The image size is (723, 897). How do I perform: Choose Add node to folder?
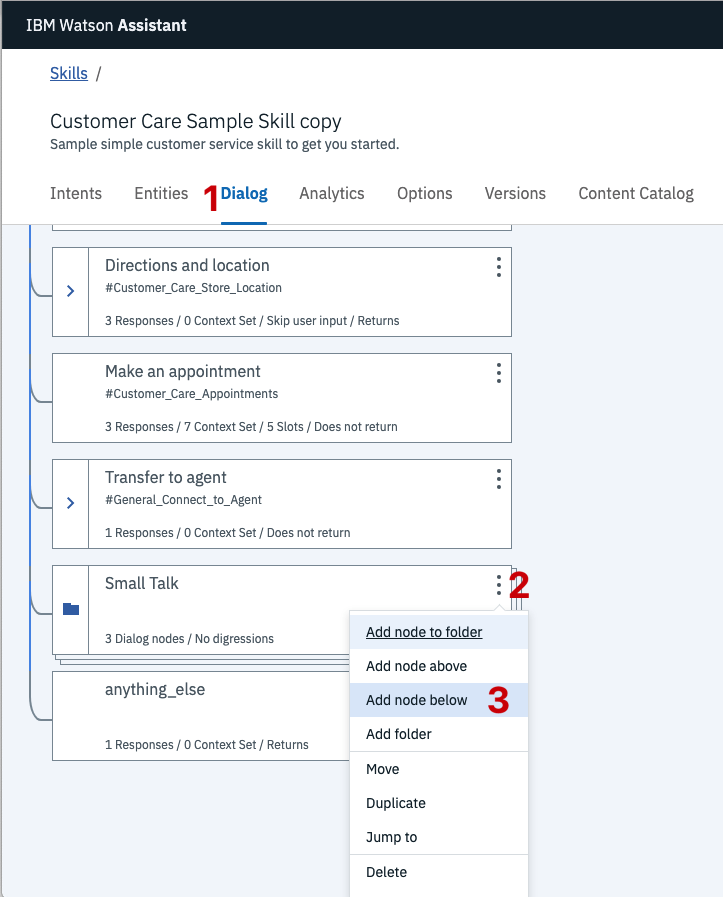439,632
